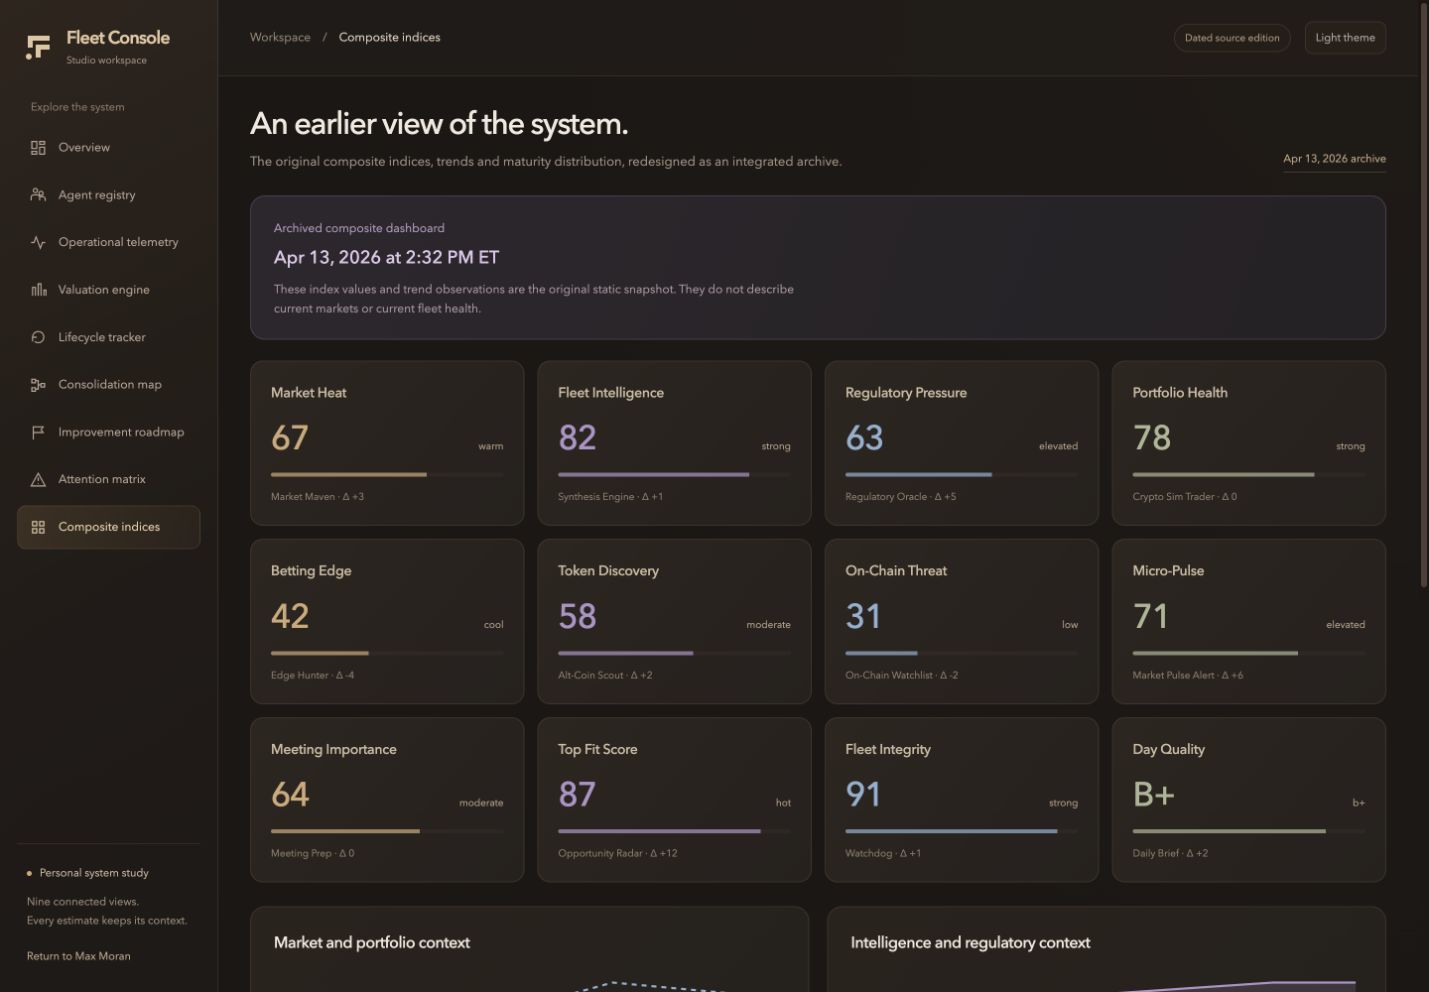Click the Betting Edge value 42
Viewport: 1429px width, 992px height.
[290, 616]
